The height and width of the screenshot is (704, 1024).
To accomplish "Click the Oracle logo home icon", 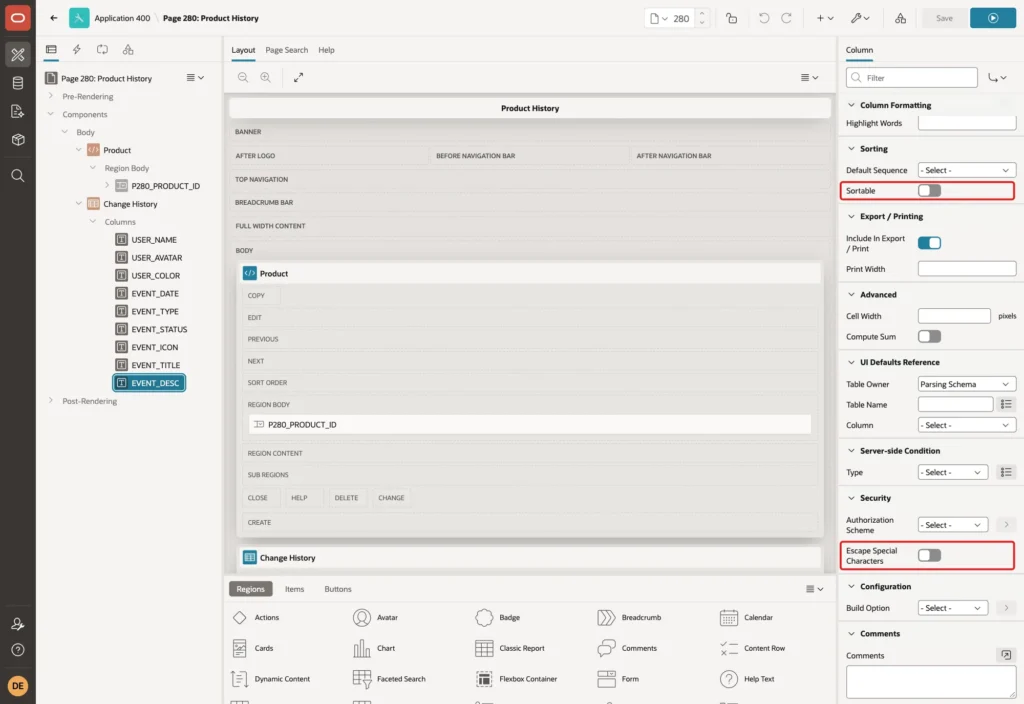I will pyautogui.click(x=18, y=18).
